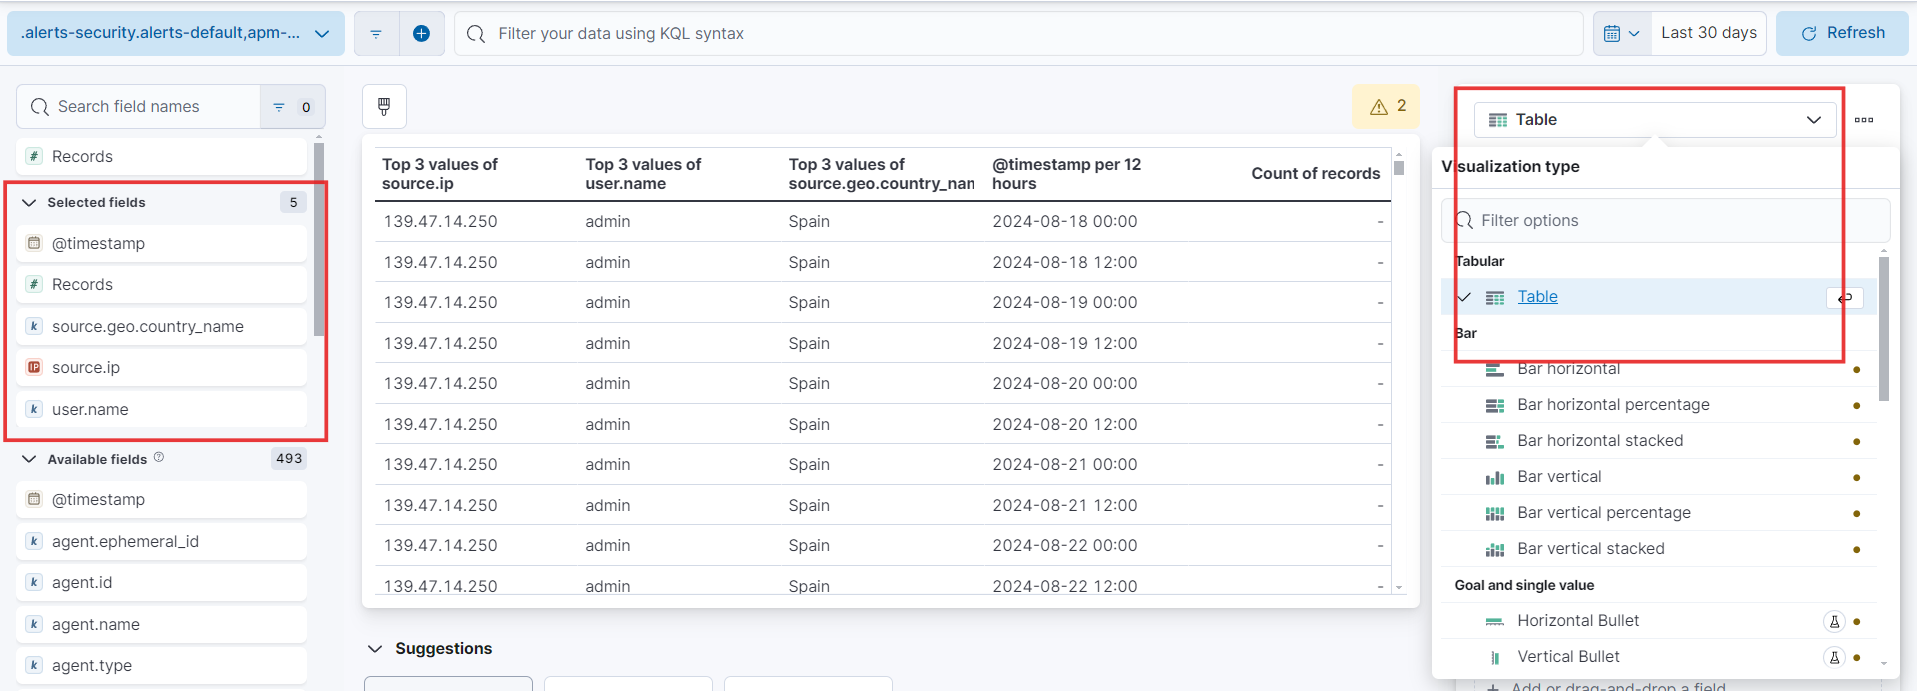
Task: Click the IP field icon for source.ip
Action: click(x=34, y=367)
